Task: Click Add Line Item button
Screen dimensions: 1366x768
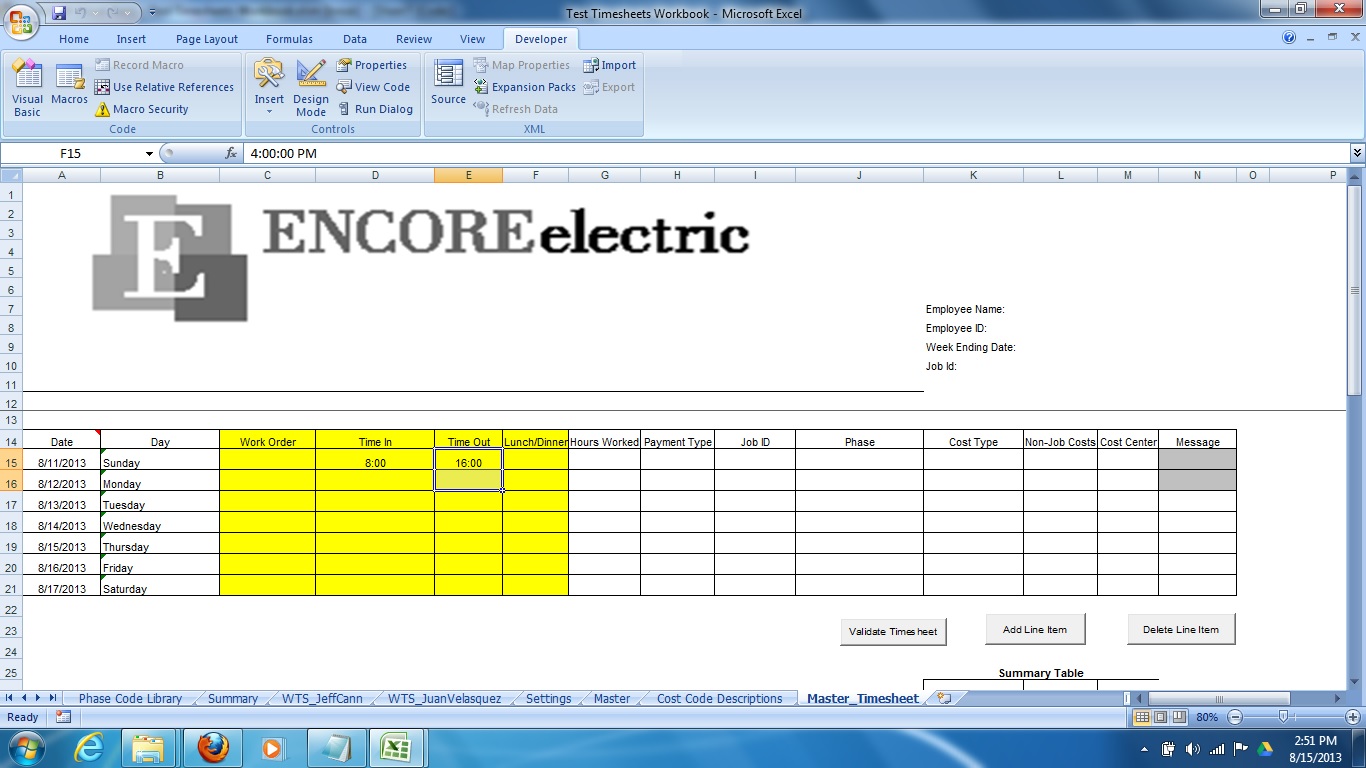Action: pos(1035,630)
